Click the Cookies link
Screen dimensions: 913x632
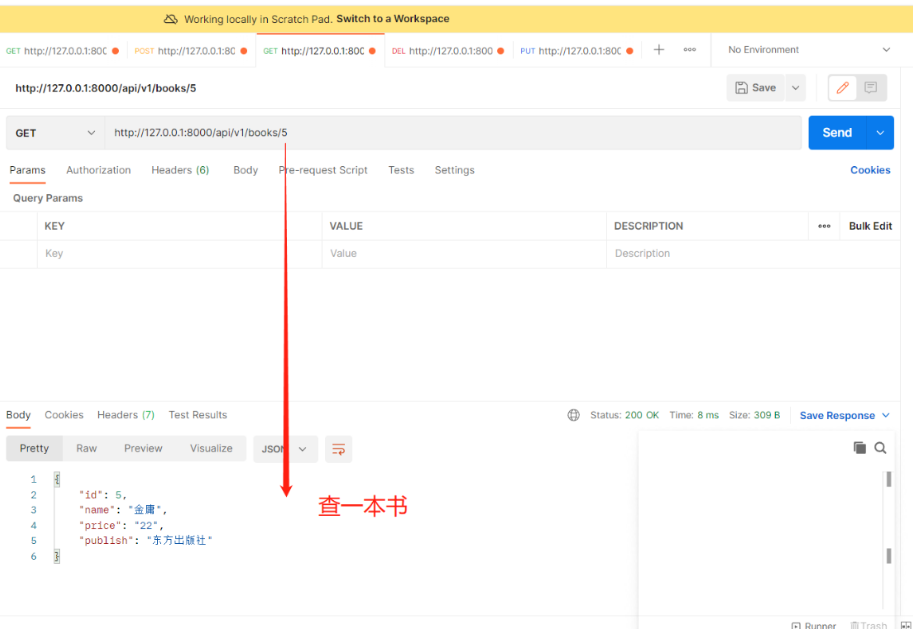point(870,170)
